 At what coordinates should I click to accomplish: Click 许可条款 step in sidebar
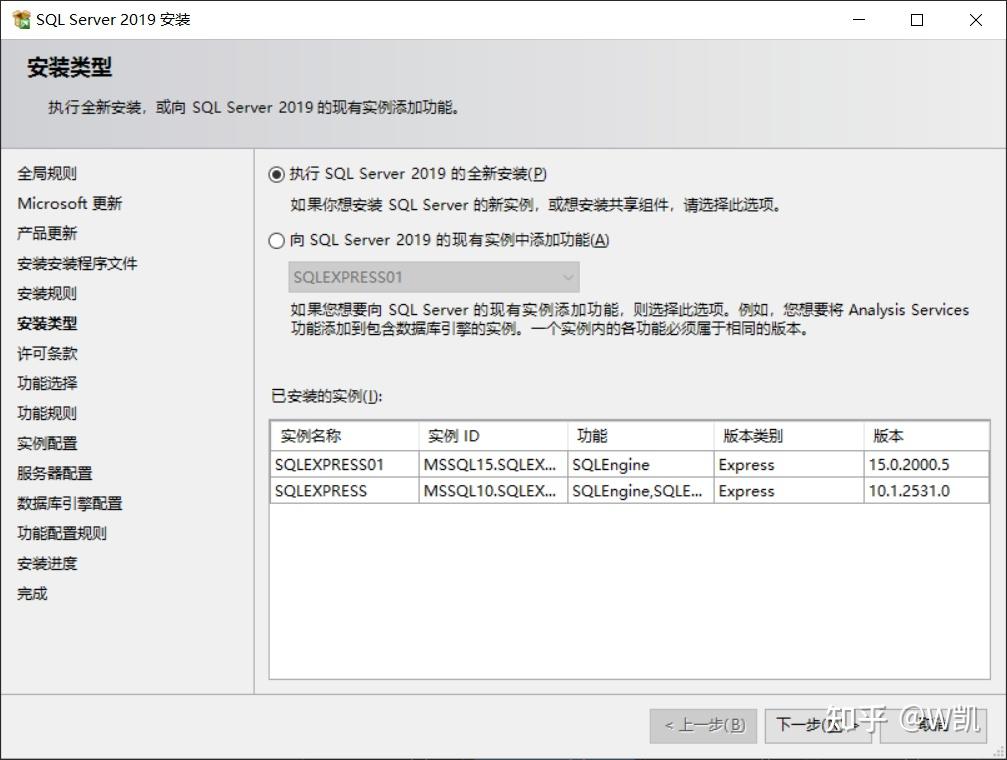[47, 354]
